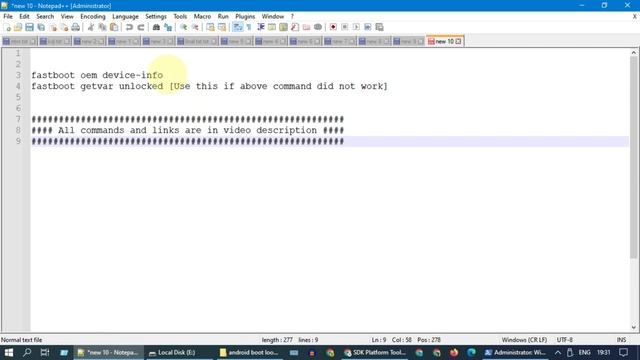Open the Run menu

(x=223, y=16)
